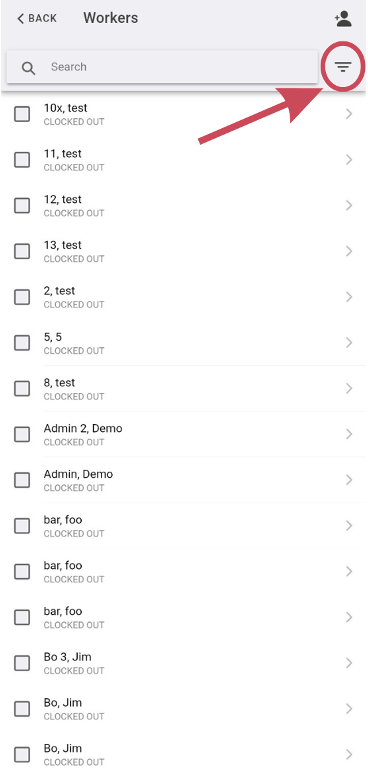
Task: Click the add worker icon
Action: (343, 19)
